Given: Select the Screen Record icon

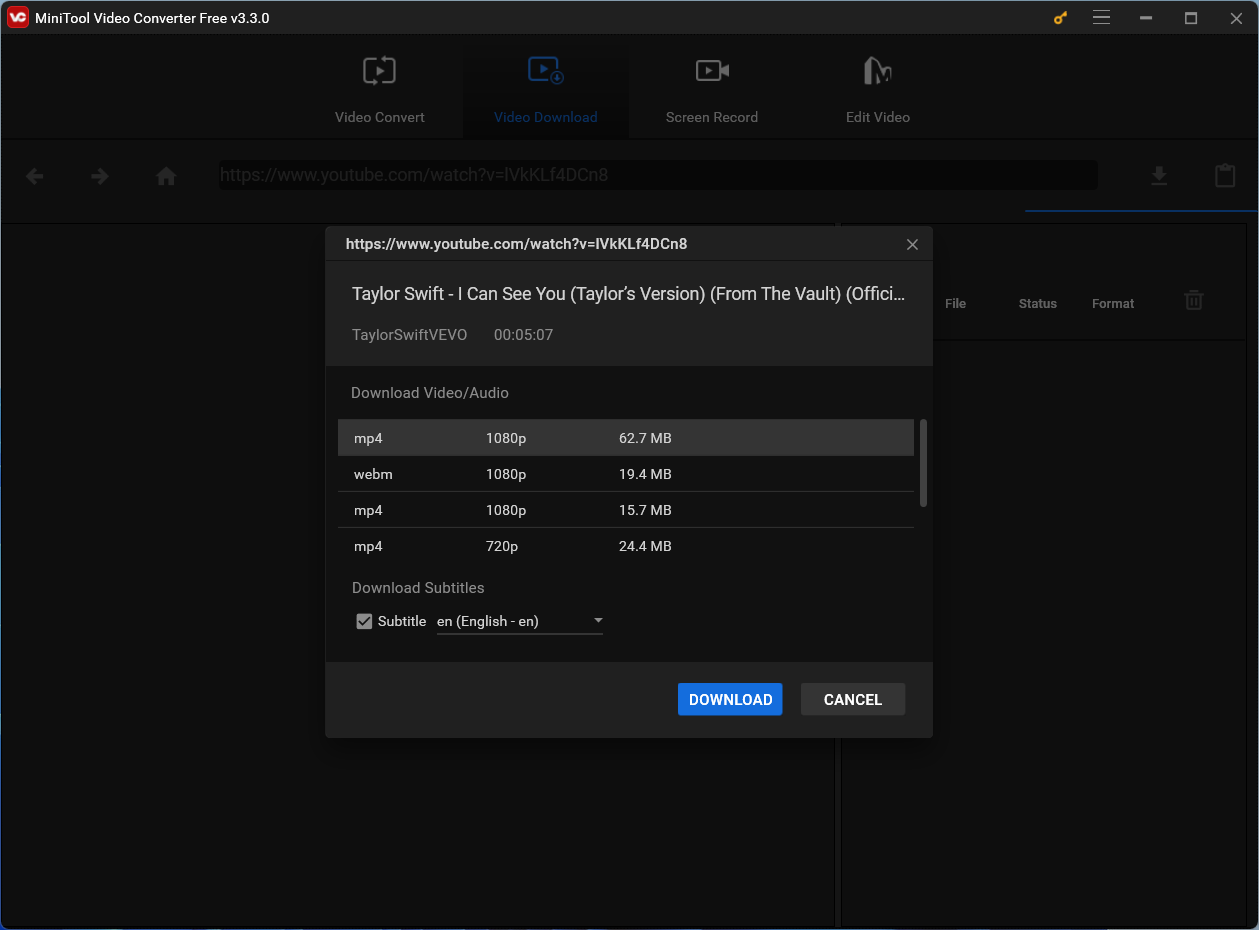Looking at the screenshot, I should click(x=711, y=70).
